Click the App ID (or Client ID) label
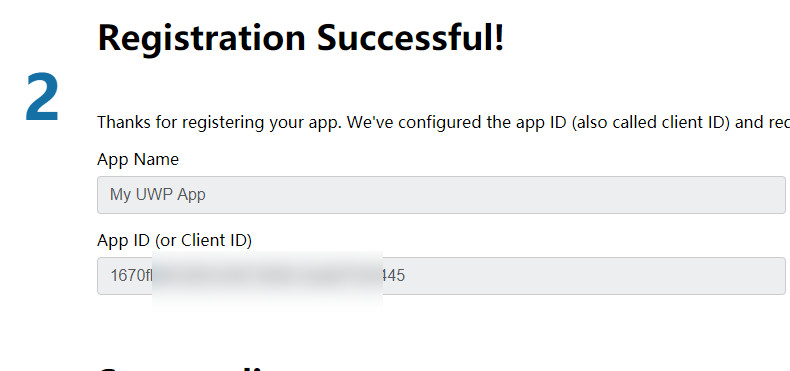Viewport: 790px width, 371px height. 174,241
